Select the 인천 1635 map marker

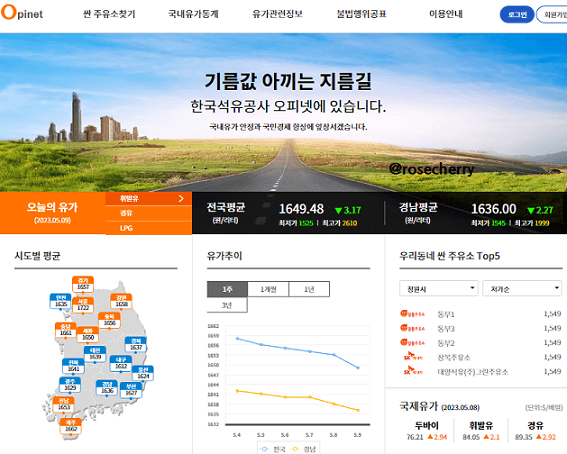click(x=61, y=301)
